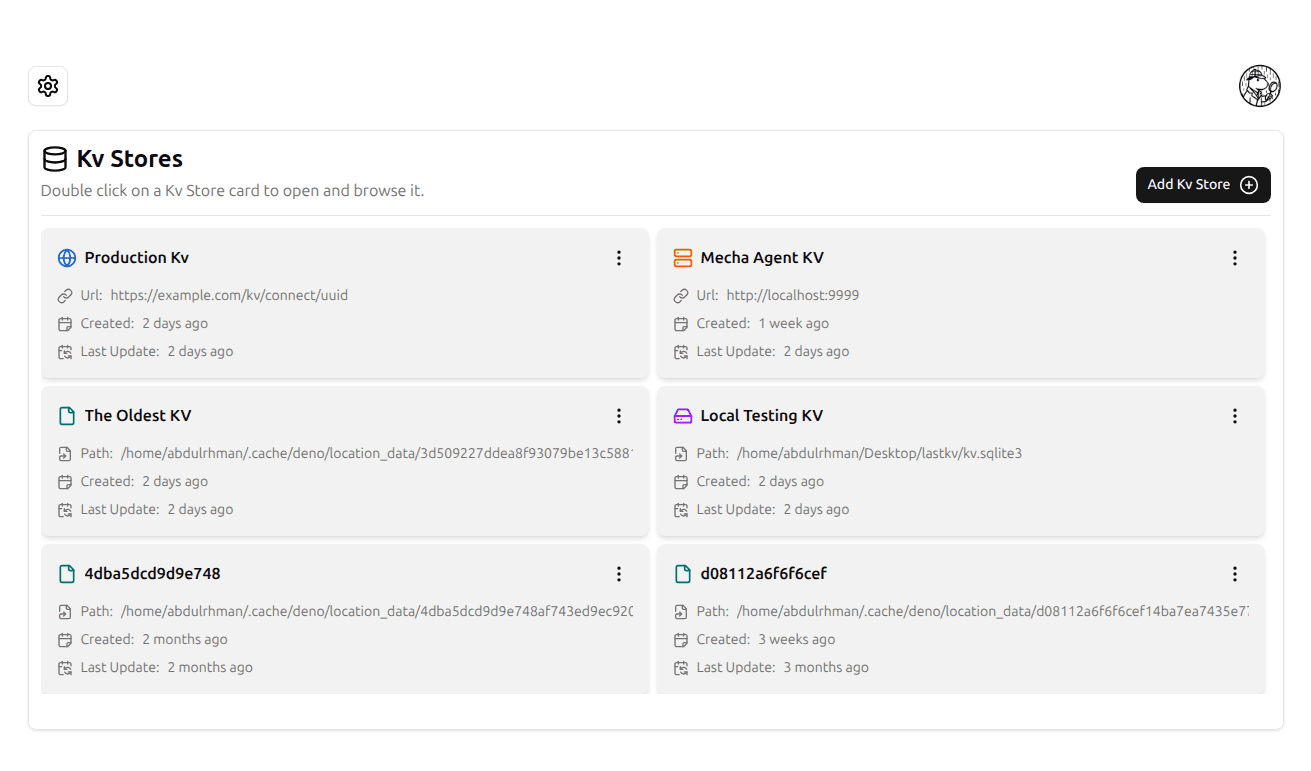Click the purple drive icon for Local Testing KV
Viewport: 1311px width, 771px height.
[683, 416]
